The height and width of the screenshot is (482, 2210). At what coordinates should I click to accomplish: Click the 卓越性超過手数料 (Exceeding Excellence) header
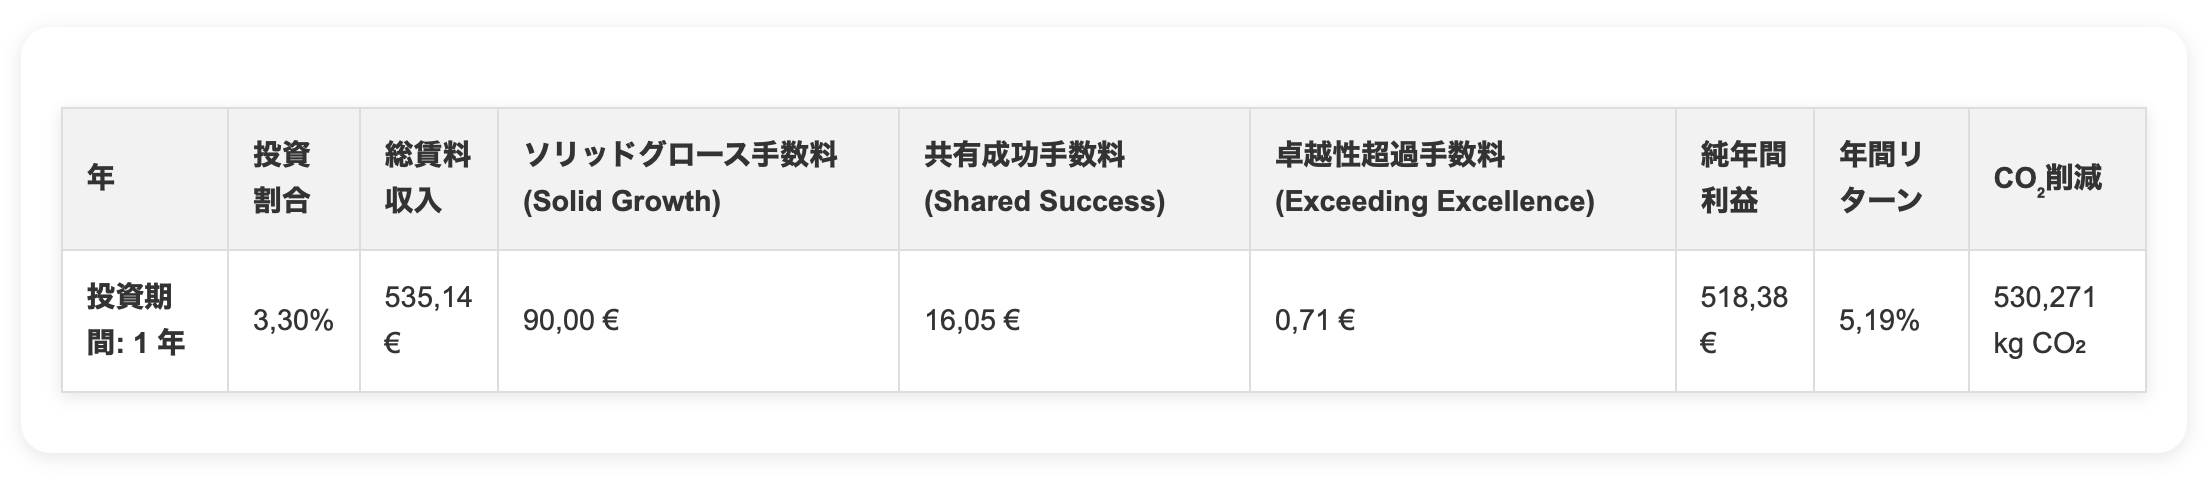(x=1434, y=179)
